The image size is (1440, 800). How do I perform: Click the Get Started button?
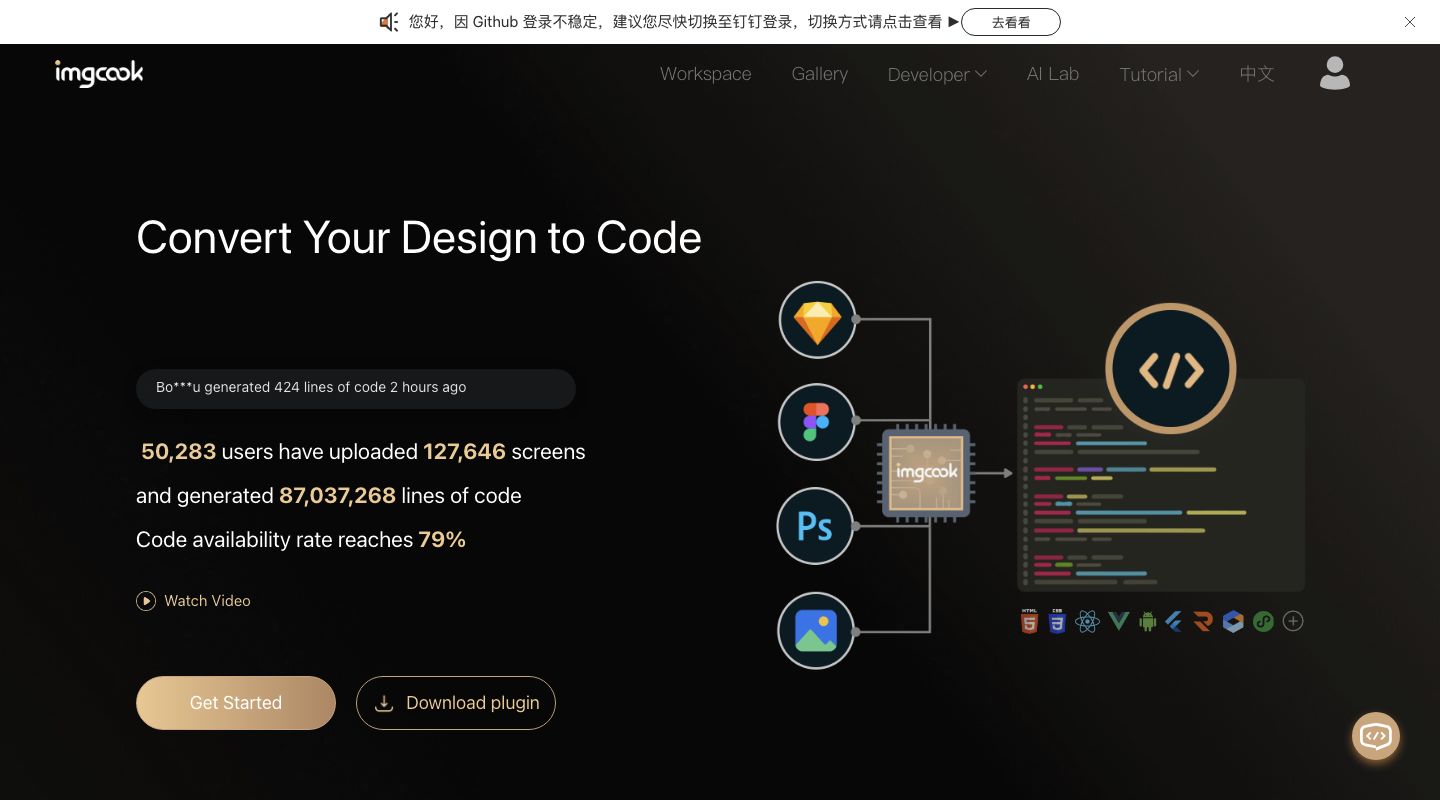tap(236, 703)
